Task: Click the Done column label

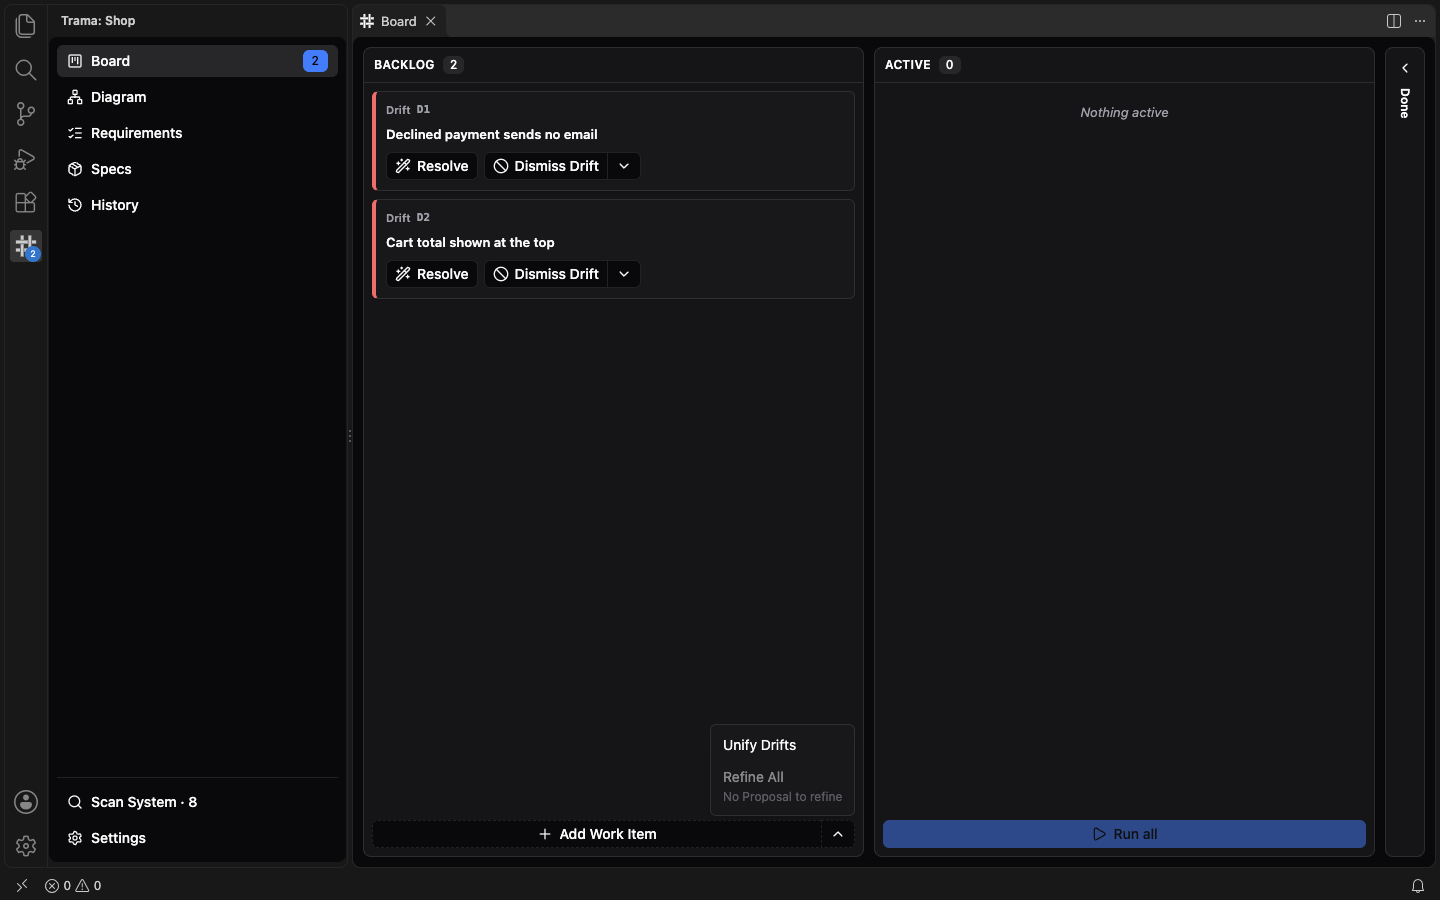Action: [x=1405, y=103]
